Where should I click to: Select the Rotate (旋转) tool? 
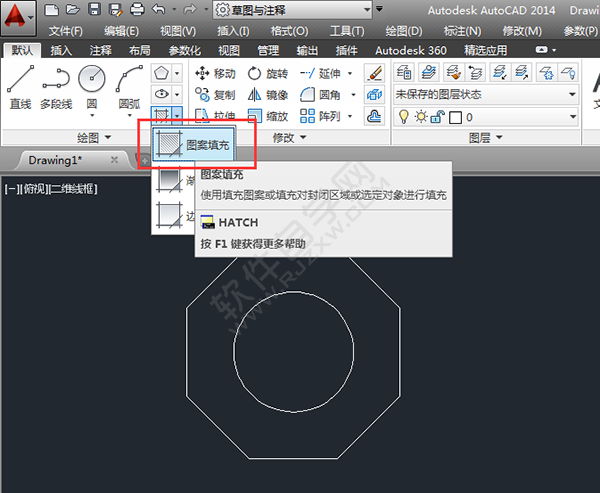[267, 73]
